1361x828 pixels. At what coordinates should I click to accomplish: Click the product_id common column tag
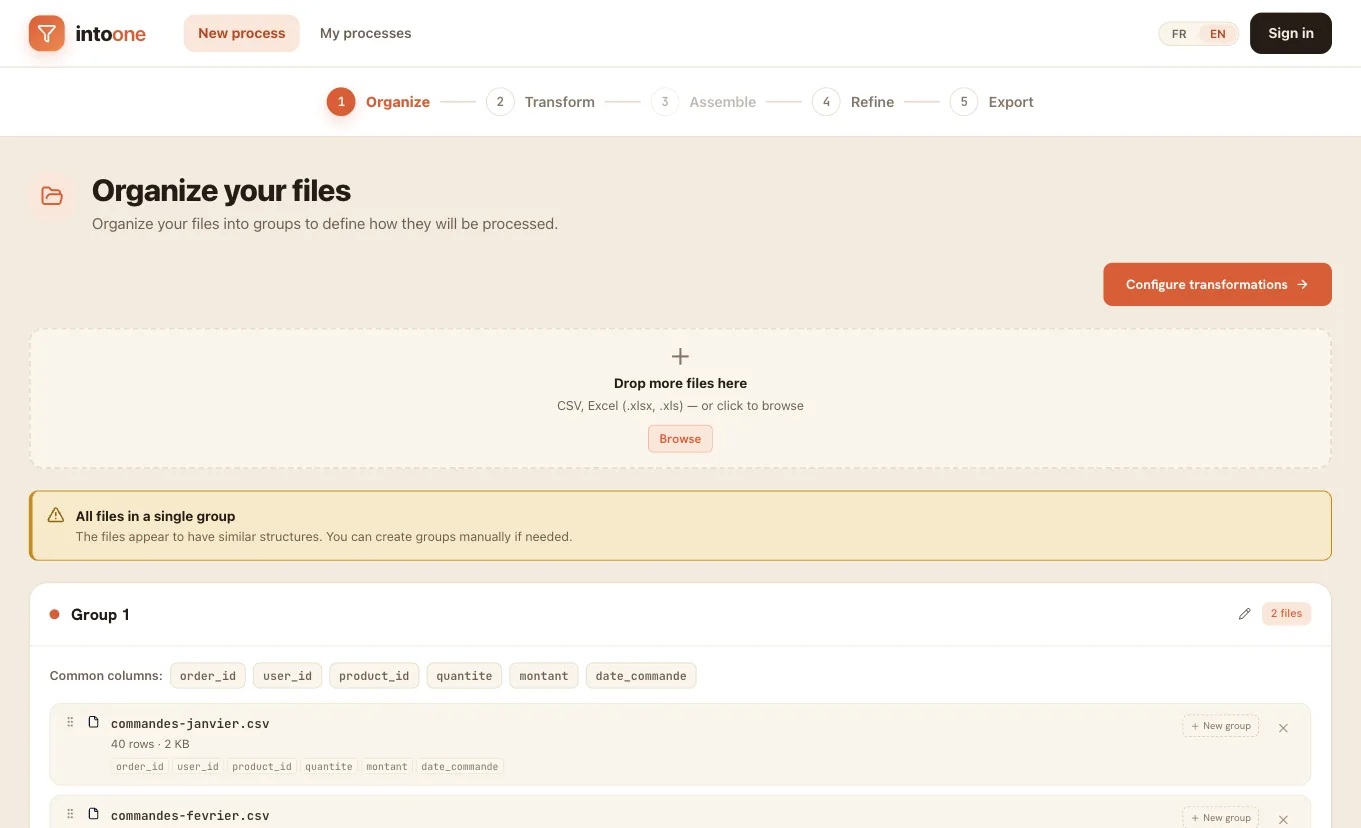[x=374, y=676]
